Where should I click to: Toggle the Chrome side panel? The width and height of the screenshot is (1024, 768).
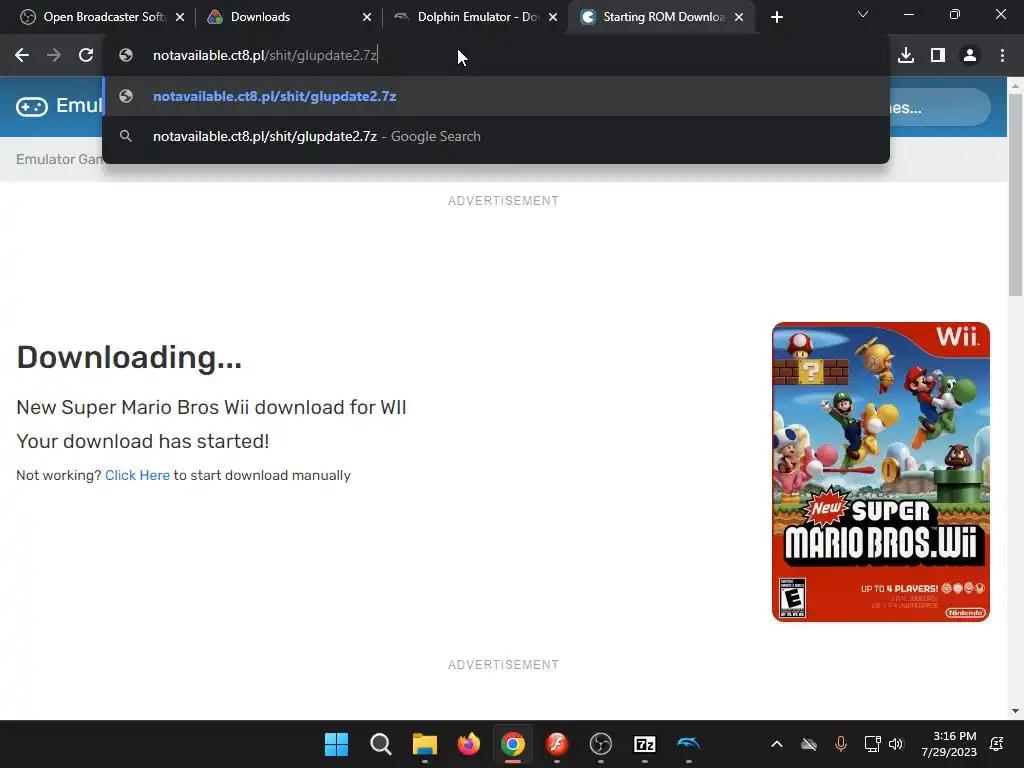coord(938,56)
